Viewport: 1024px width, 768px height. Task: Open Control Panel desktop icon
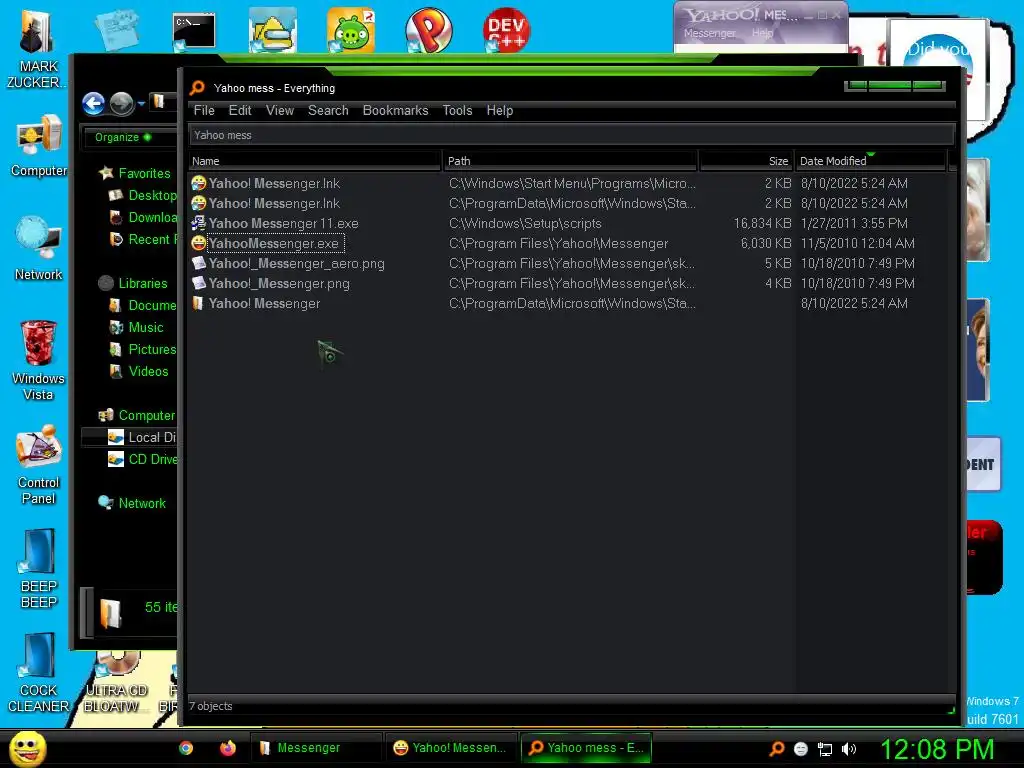click(x=39, y=464)
